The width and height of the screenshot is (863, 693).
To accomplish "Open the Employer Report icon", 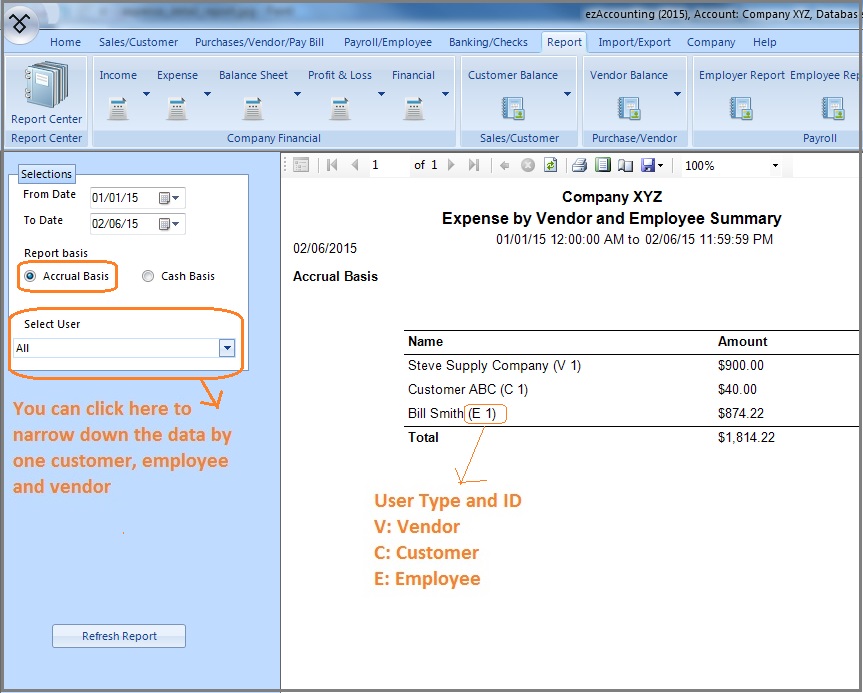I will 741,108.
